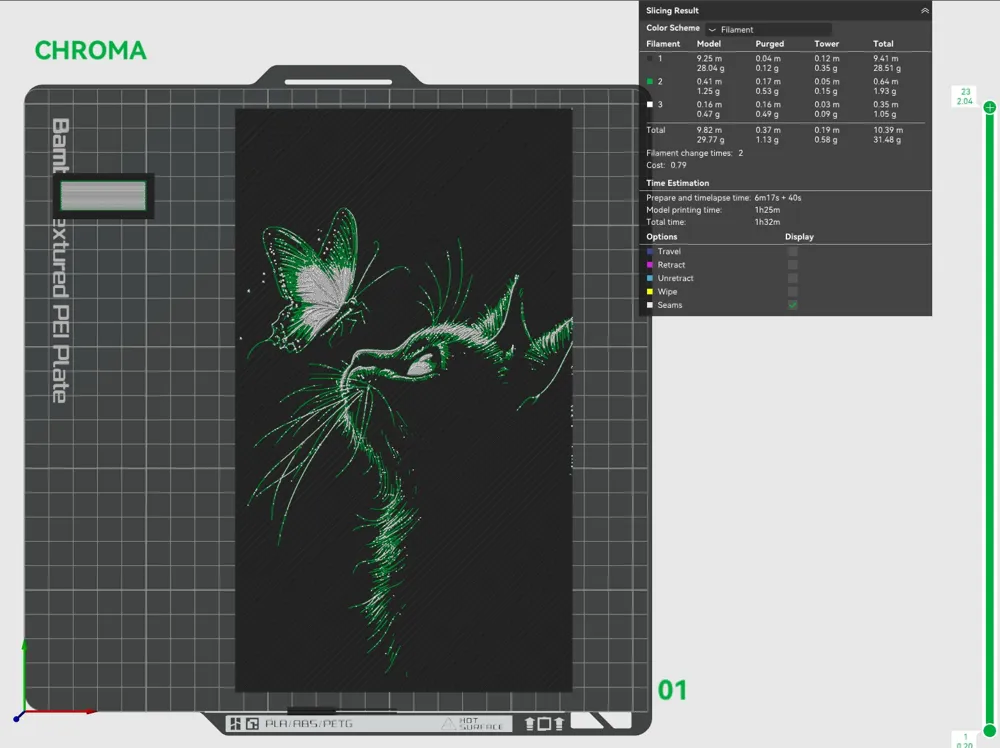Screen dimensions: 1000x748
Task: Click the top layer label 23 / 2.04
Action: [x=965, y=96]
